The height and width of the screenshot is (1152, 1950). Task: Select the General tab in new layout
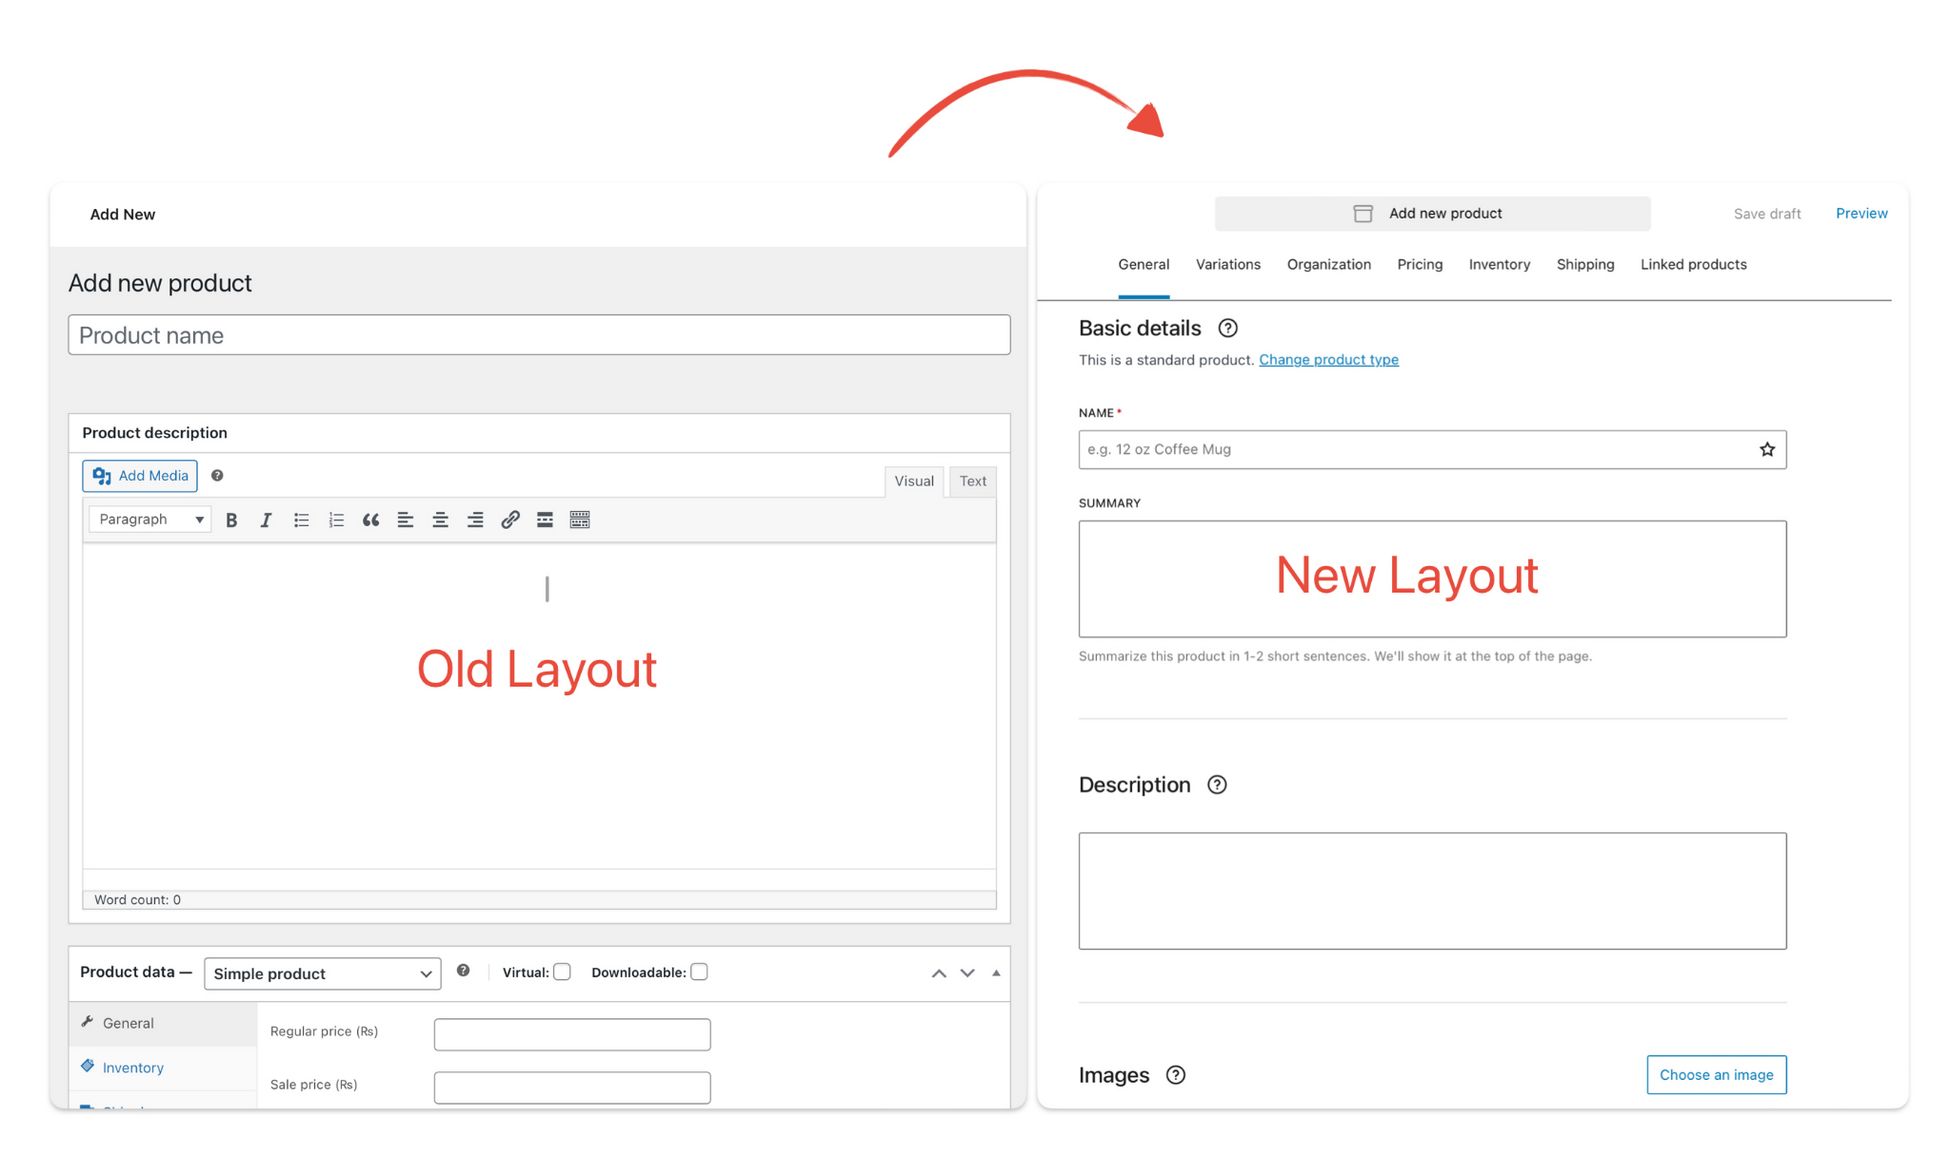[x=1144, y=265]
